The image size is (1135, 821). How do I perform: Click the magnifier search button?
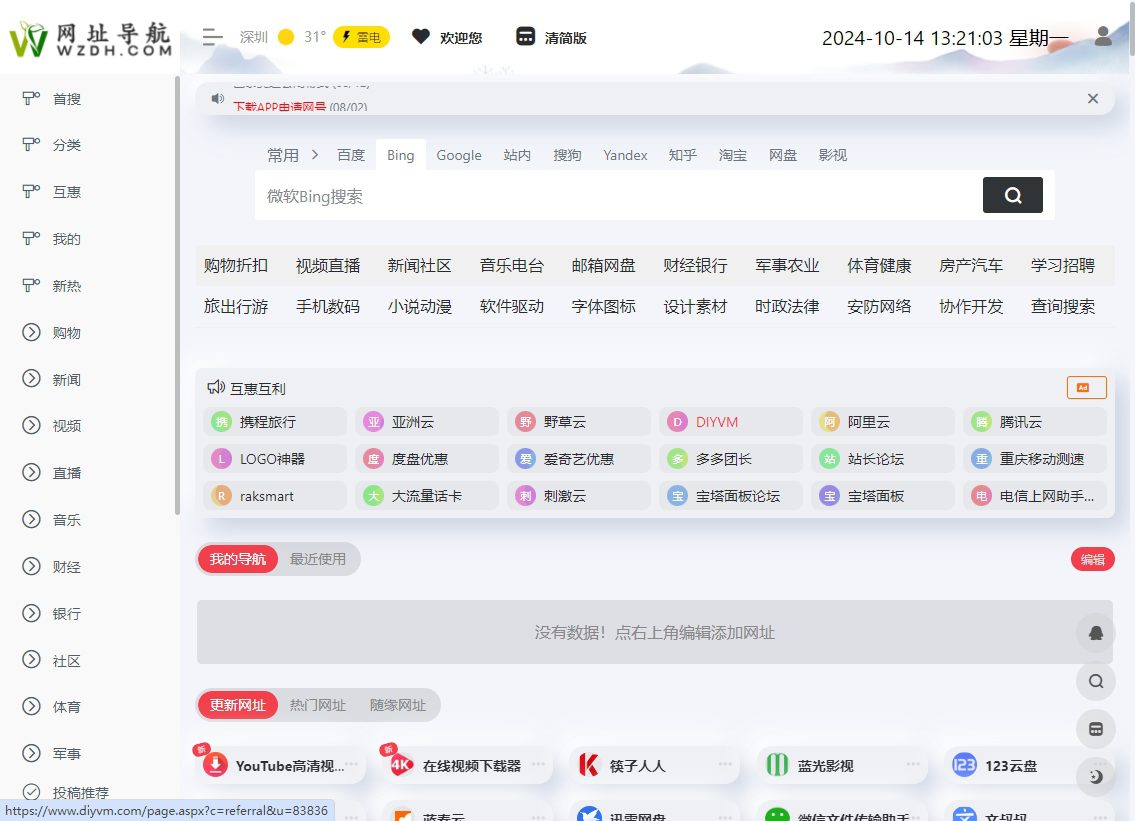(1013, 195)
